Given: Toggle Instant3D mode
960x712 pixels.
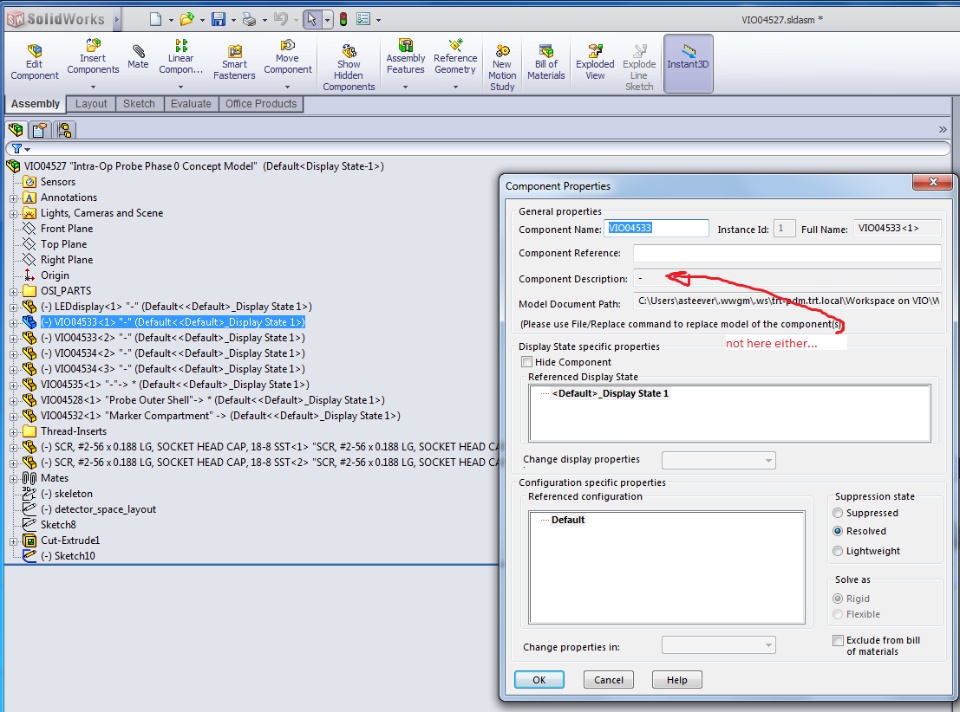Looking at the screenshot, I should coord(688,63).
